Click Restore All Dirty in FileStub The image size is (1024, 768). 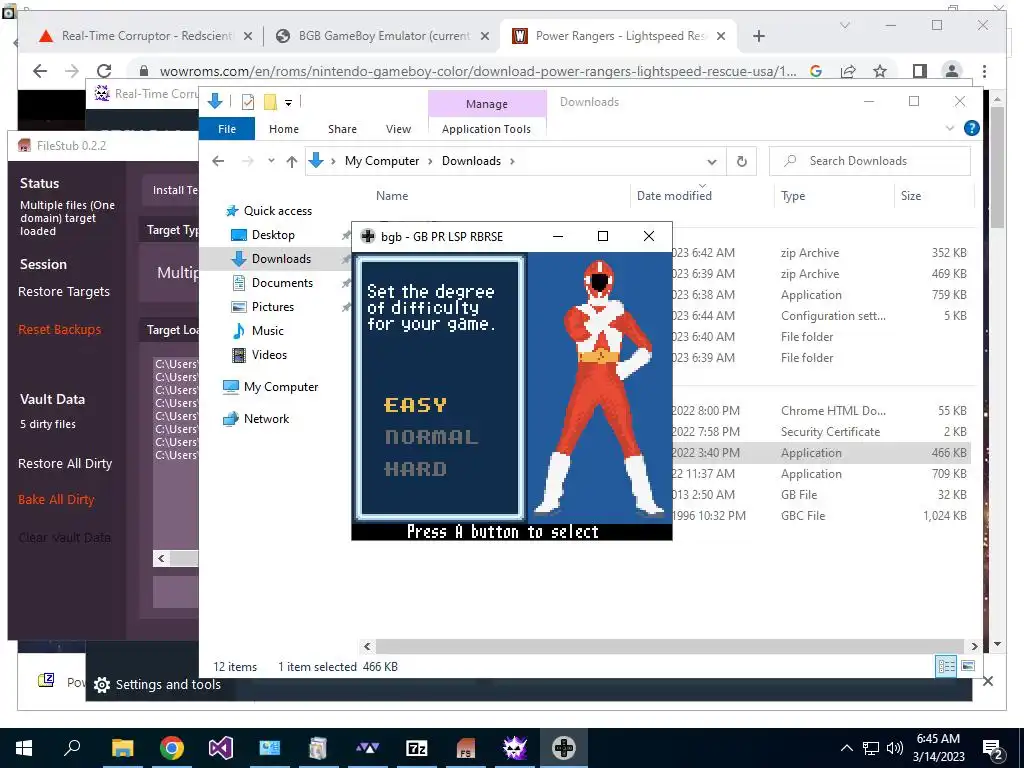click(x=65, y=463)
